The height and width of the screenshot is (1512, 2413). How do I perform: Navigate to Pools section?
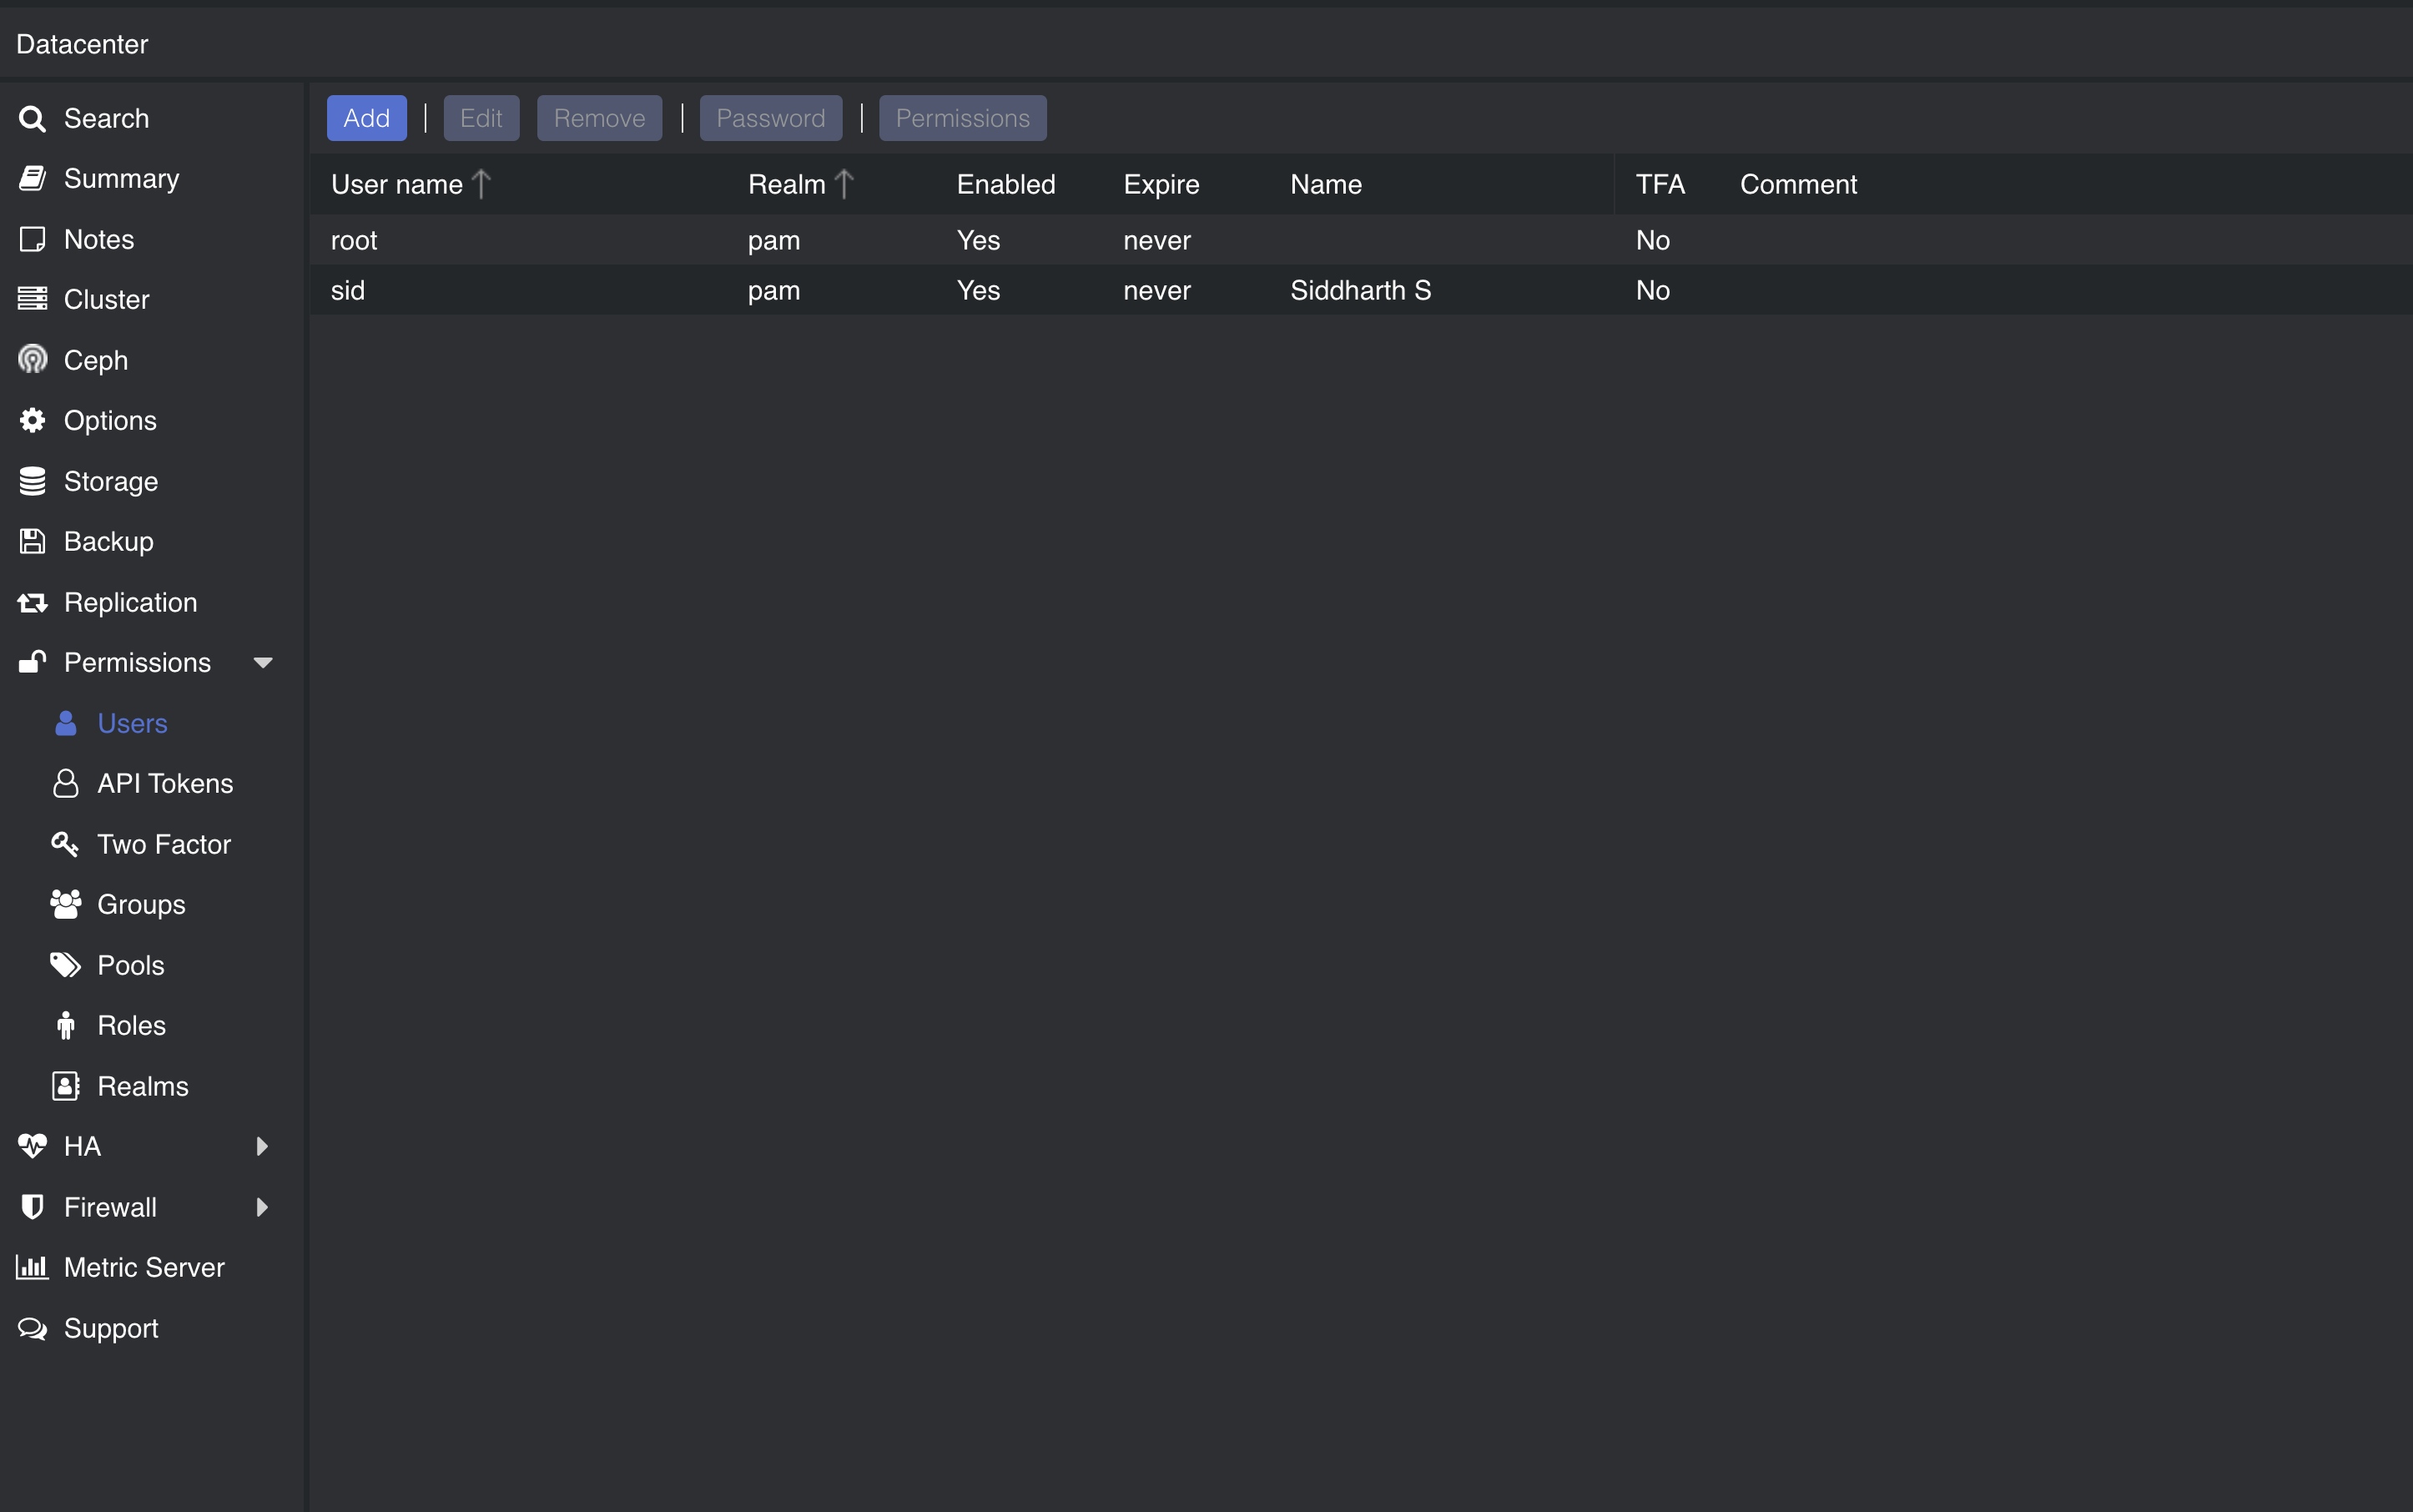tap(130, 963)
